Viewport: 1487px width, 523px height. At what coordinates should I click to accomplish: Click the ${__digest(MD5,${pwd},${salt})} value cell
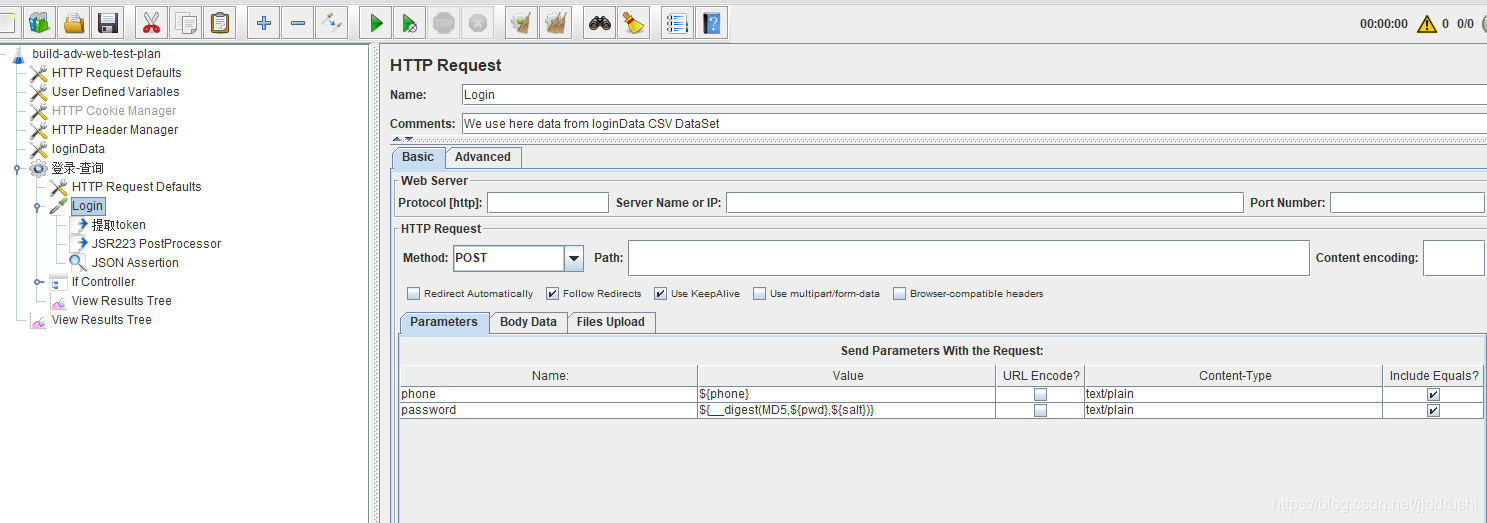846,411
